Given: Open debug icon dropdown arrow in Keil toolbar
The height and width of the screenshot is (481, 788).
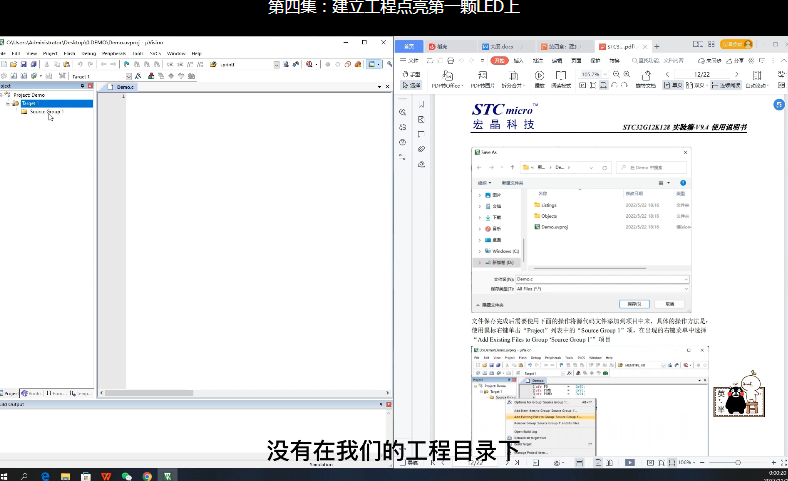Looking at the screenshot, I should point(316,64).
